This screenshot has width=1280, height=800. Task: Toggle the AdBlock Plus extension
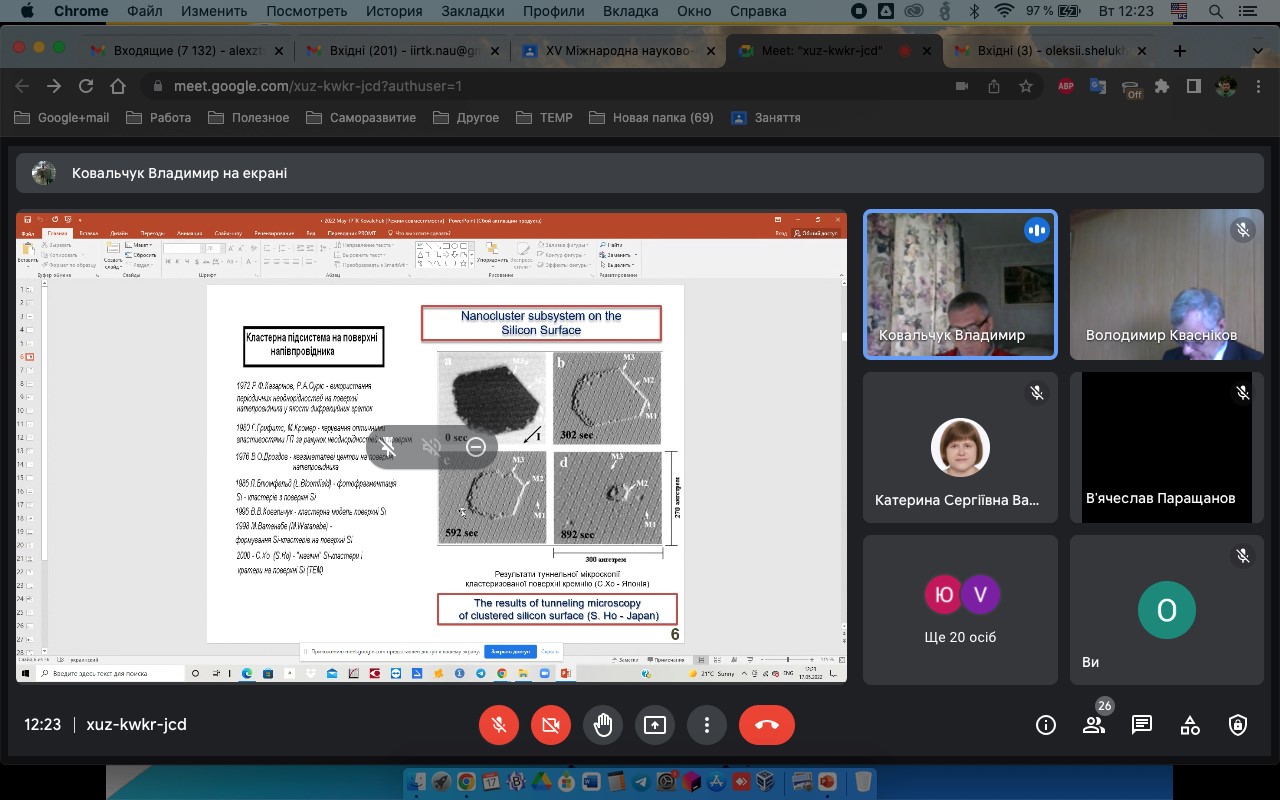[x=1067, y=87]
